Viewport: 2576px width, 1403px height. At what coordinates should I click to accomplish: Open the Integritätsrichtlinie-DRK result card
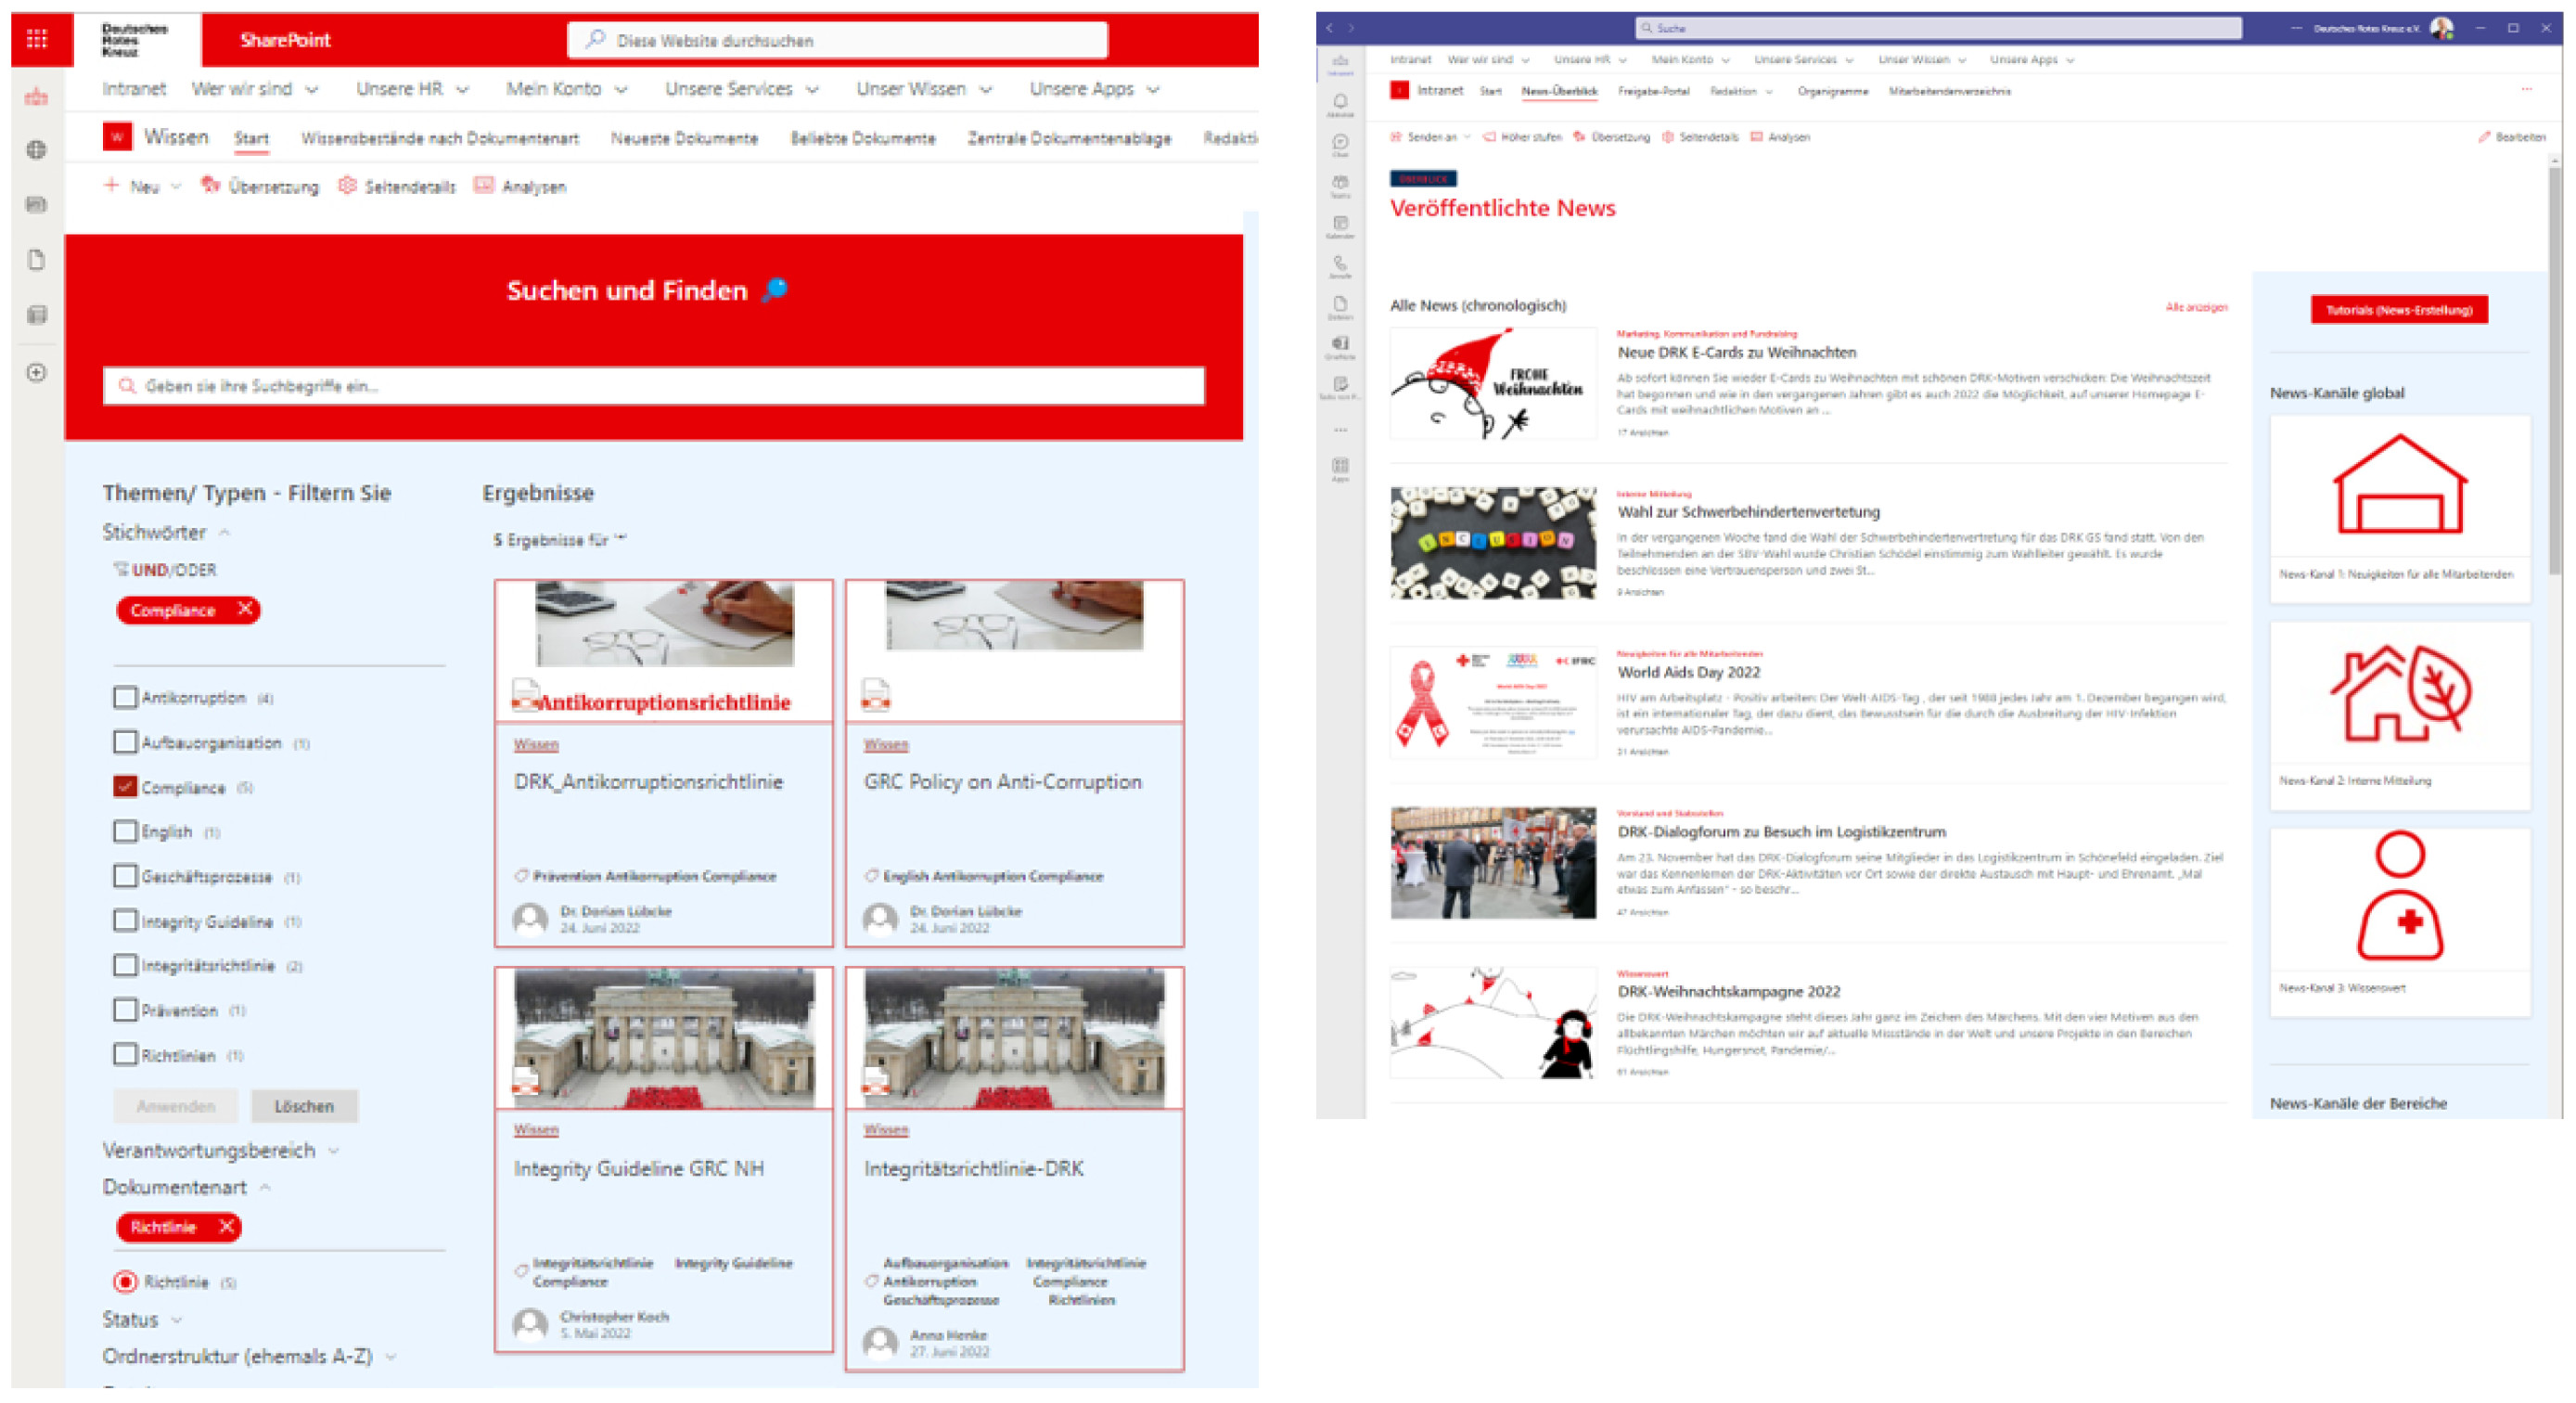(1014, 1168)
